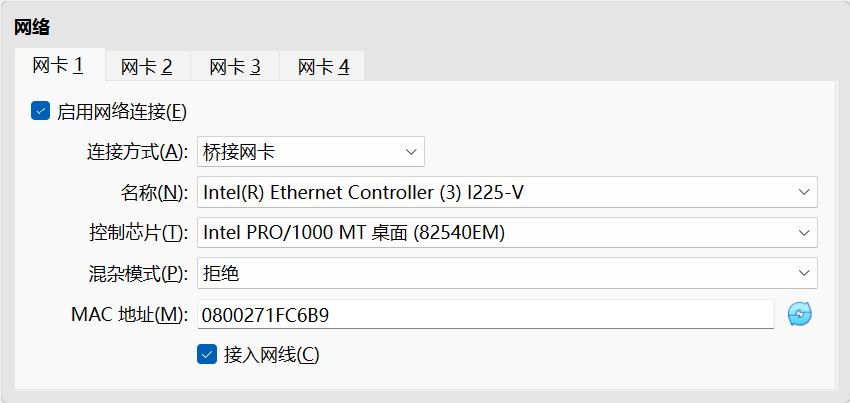850x403 pixels.
Task: Open the 连接方式 dropdown showing 桥接网卡
Action: pyautogui.click(x=311, y=152)
